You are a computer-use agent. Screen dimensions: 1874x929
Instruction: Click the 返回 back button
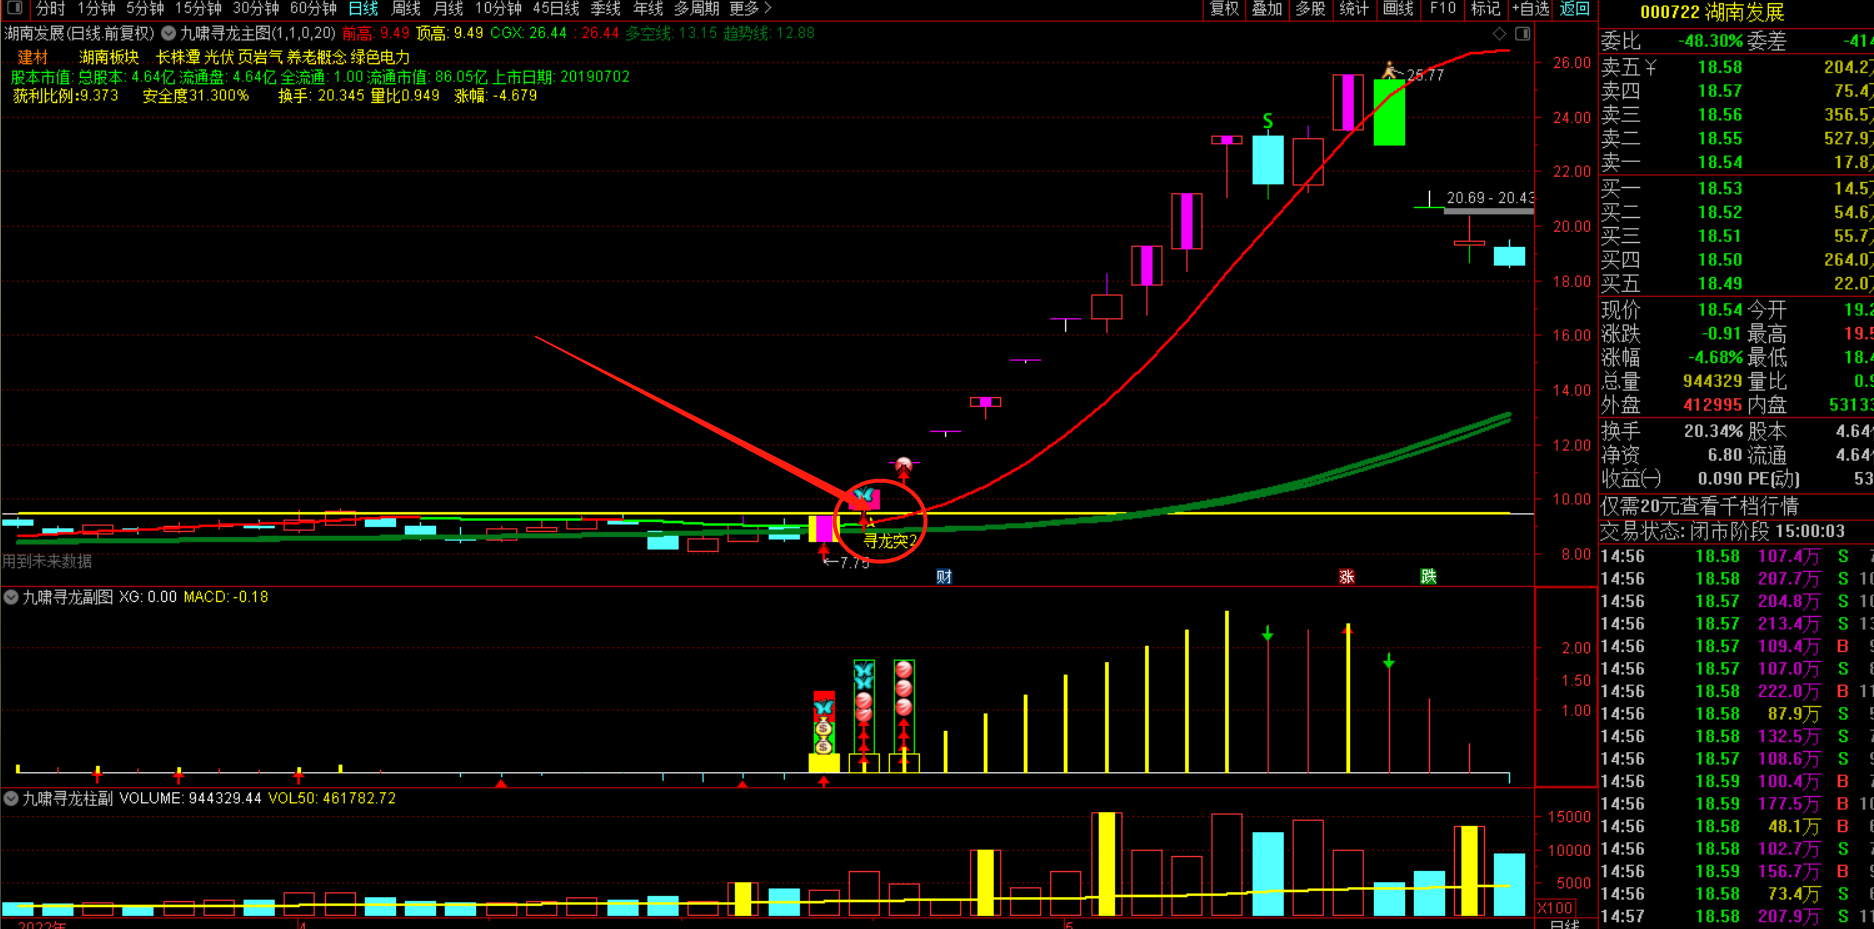coord(1574,8)
